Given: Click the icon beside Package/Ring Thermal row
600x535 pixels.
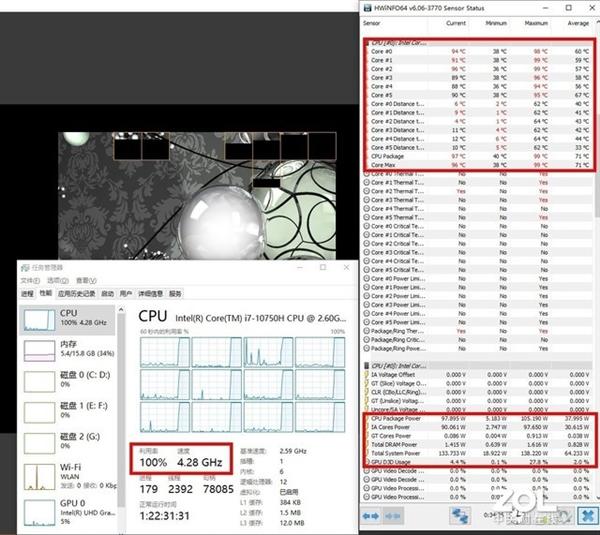Looking at the screenshot, I should click(x=366, y=331).
